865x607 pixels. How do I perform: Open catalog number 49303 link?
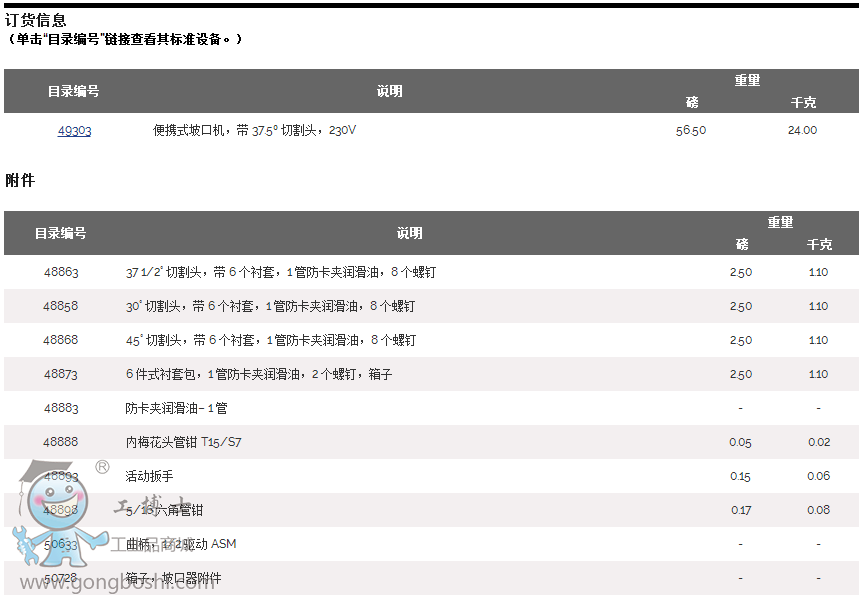click(74, 130)
